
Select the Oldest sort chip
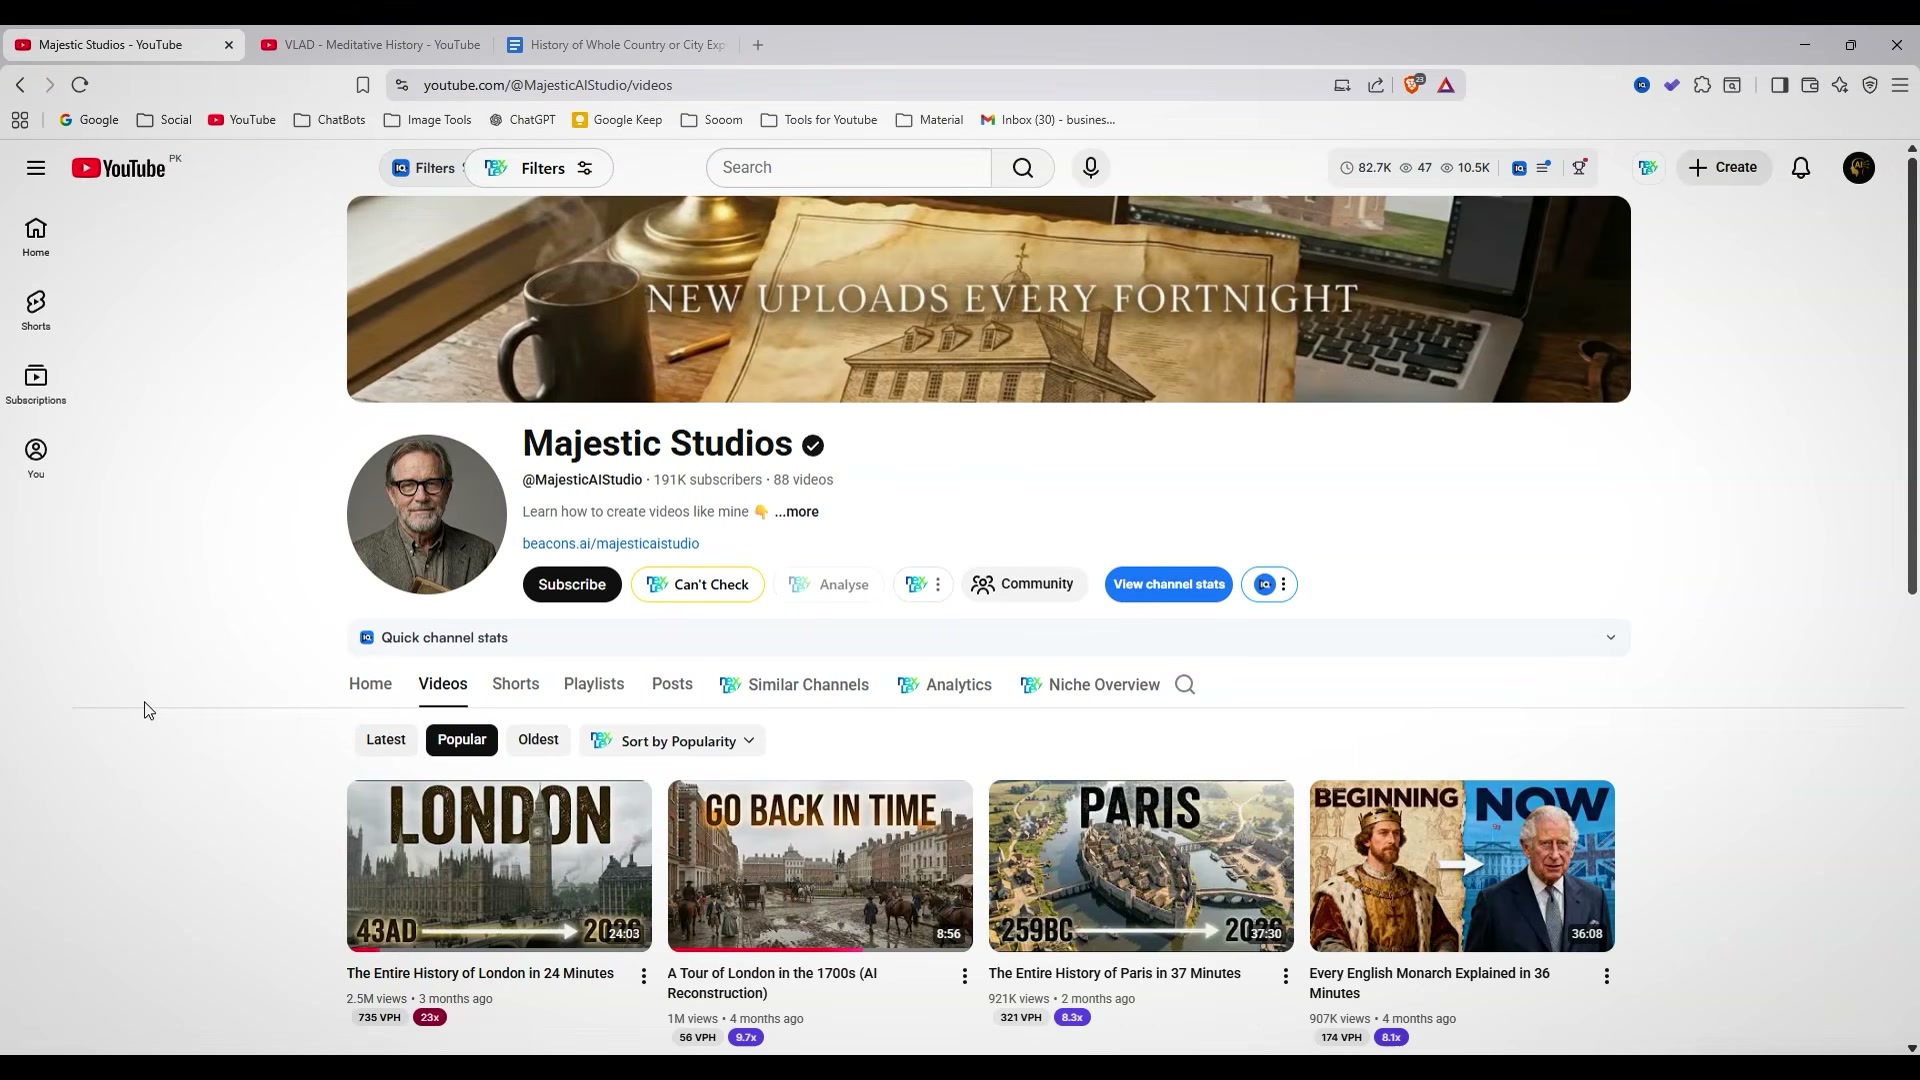[x=538, y=740]
